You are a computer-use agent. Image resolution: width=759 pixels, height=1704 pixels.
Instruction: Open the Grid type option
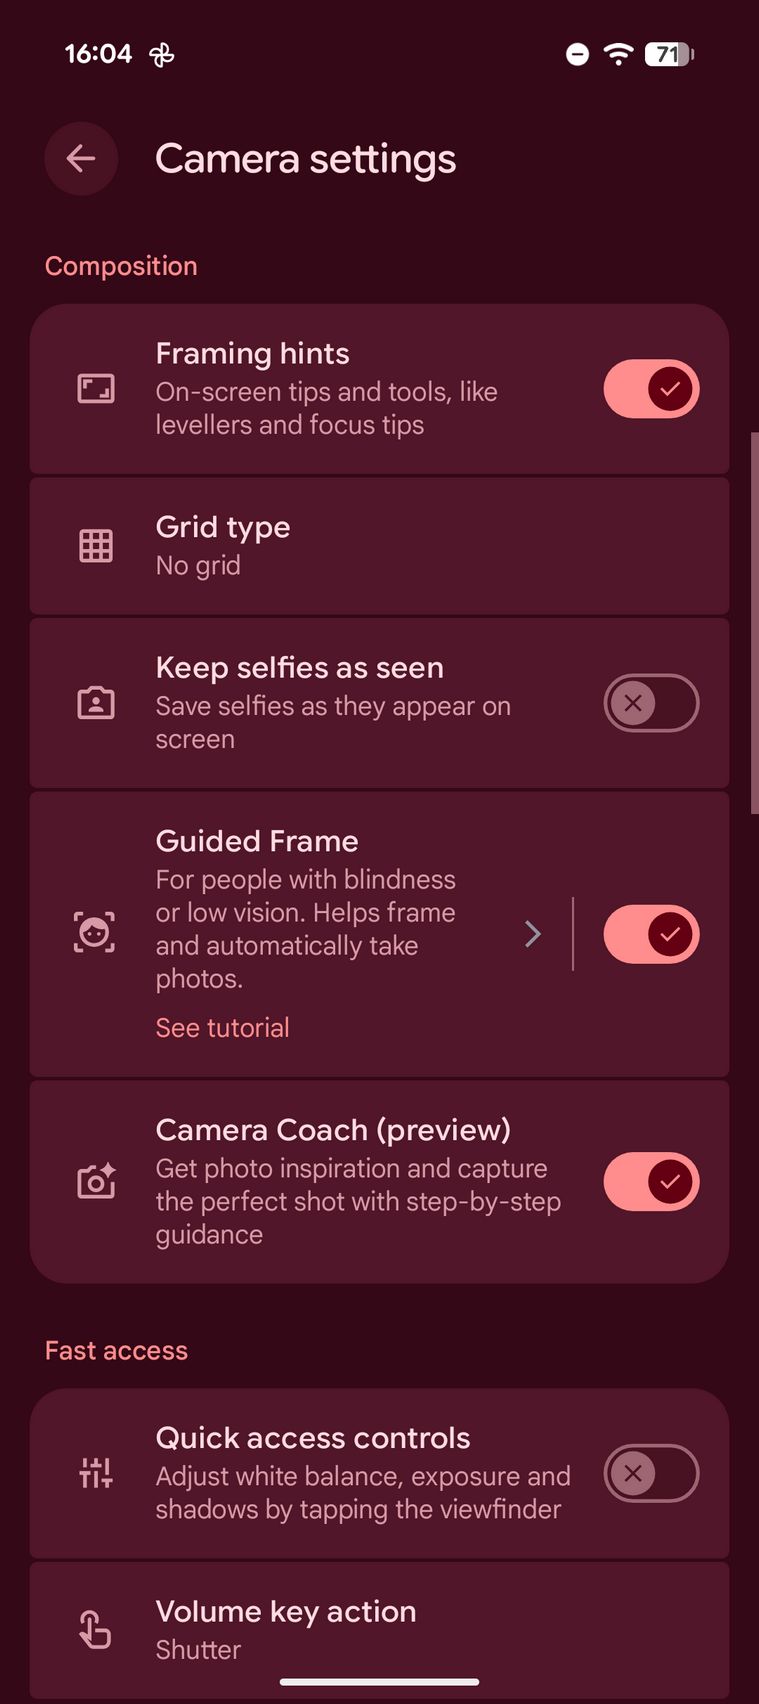[x=380, y=546]
